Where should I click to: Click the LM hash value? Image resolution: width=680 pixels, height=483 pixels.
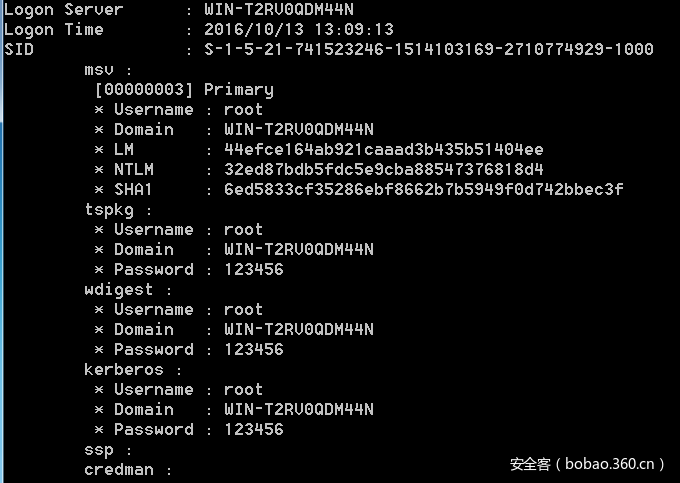(384, 150)
